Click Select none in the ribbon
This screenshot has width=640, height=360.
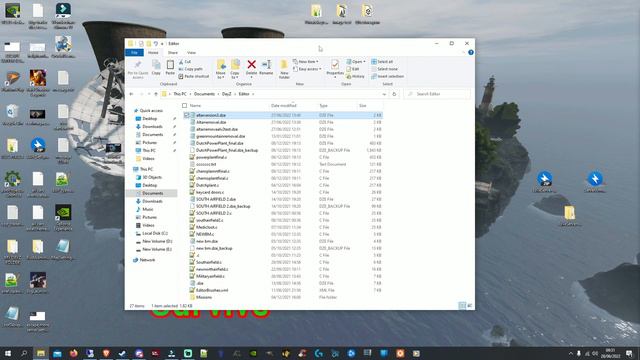click(x=384, y=69)
